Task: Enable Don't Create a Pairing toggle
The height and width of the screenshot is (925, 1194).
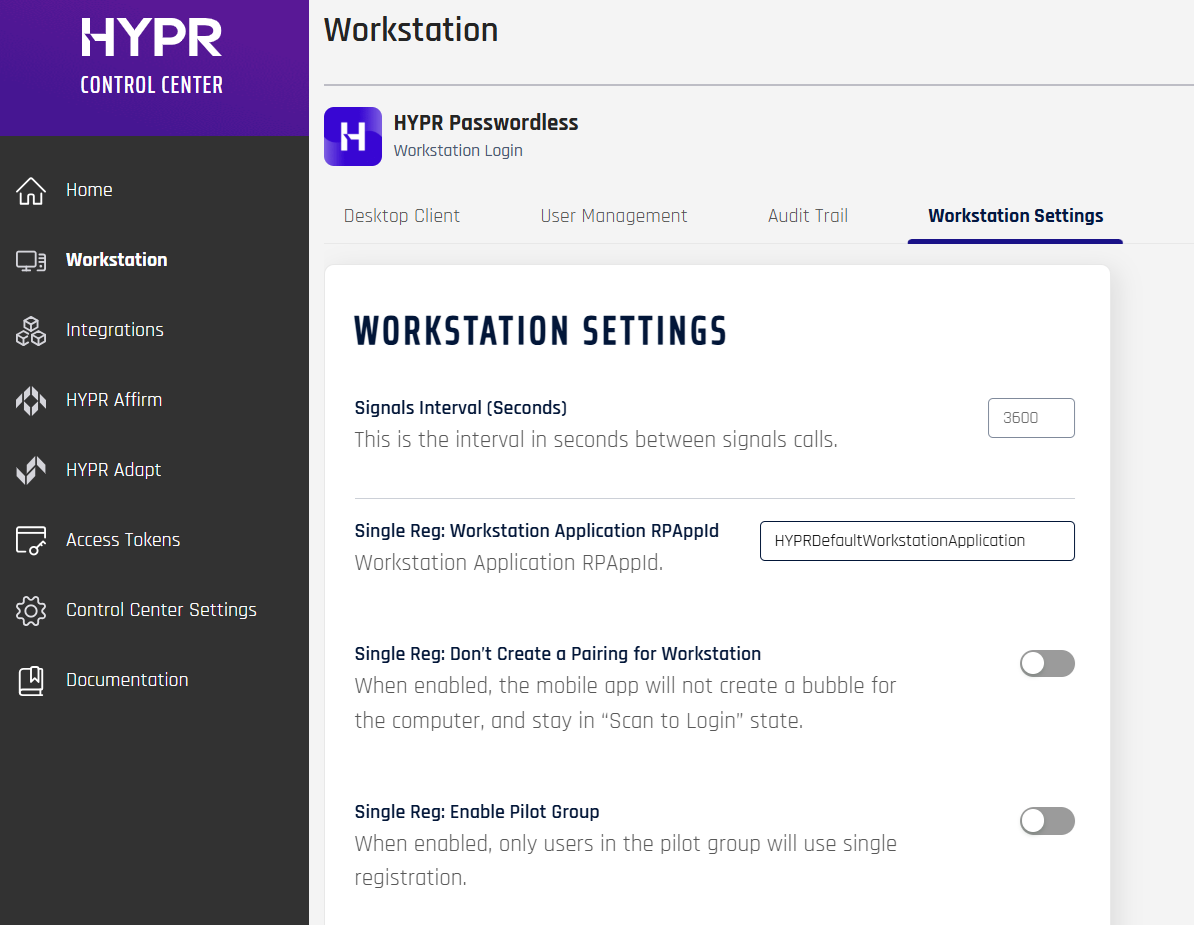Action: click(1046, 663)
